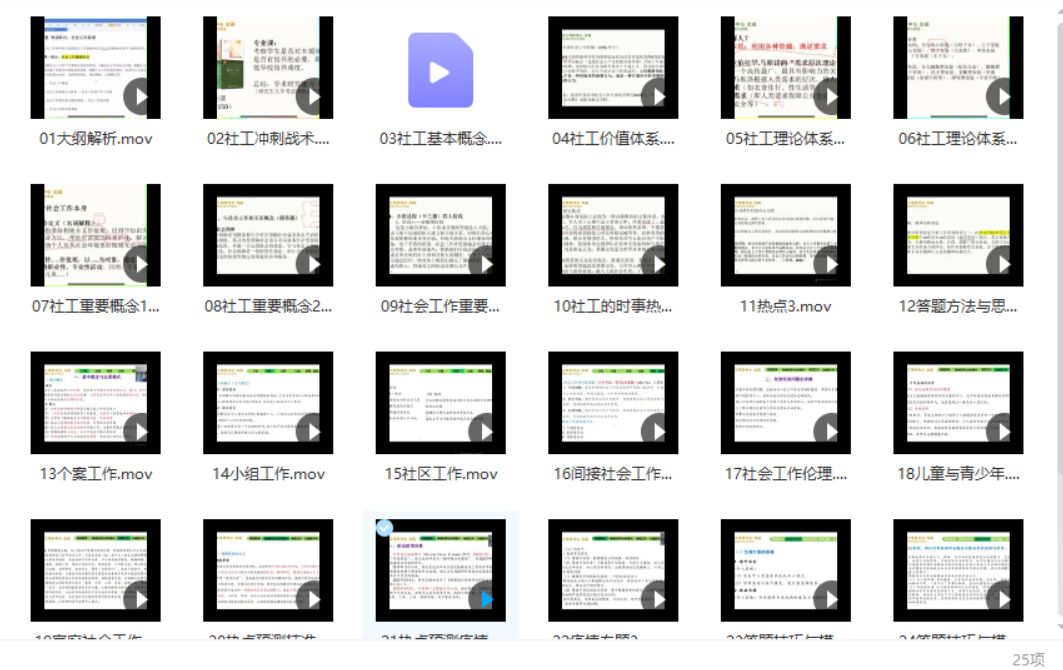The height and width of the screenshot is (670, 1063).
Task: Click the 14小组工作.mov file name
Action: [x=268, y=474]
